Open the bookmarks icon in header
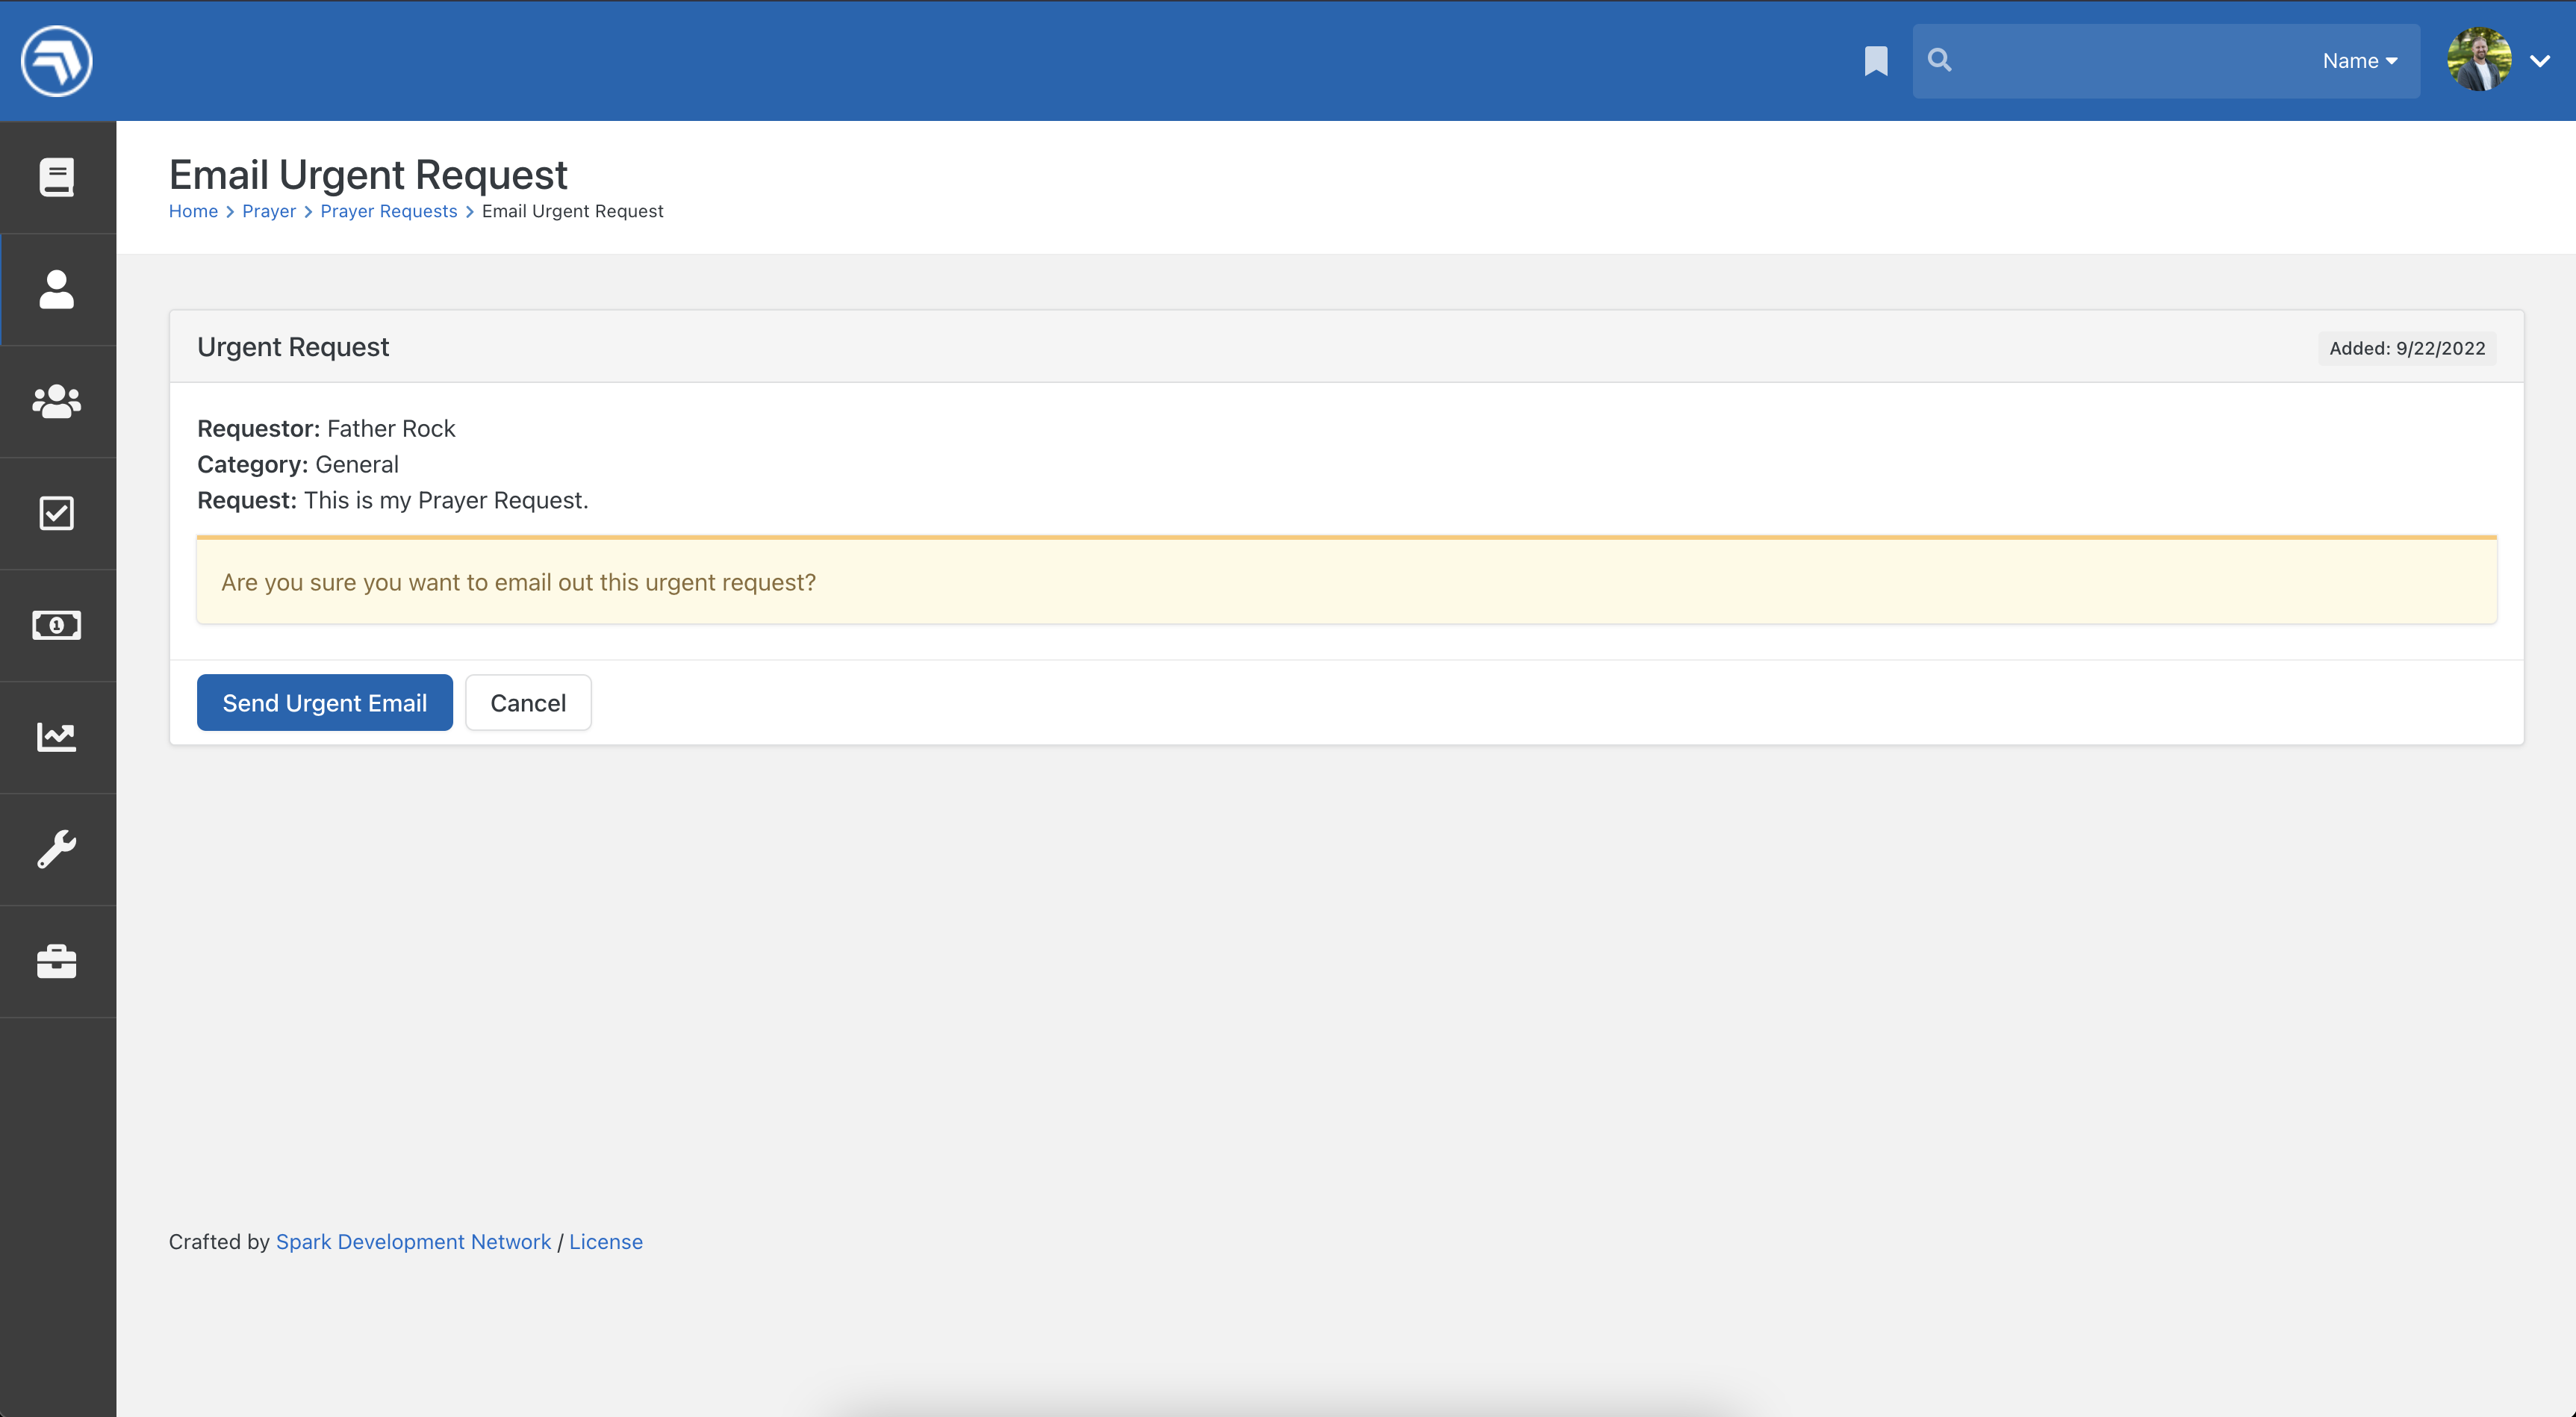The height and width of the screenshot is (1417, 2576). coord(1876,61)
